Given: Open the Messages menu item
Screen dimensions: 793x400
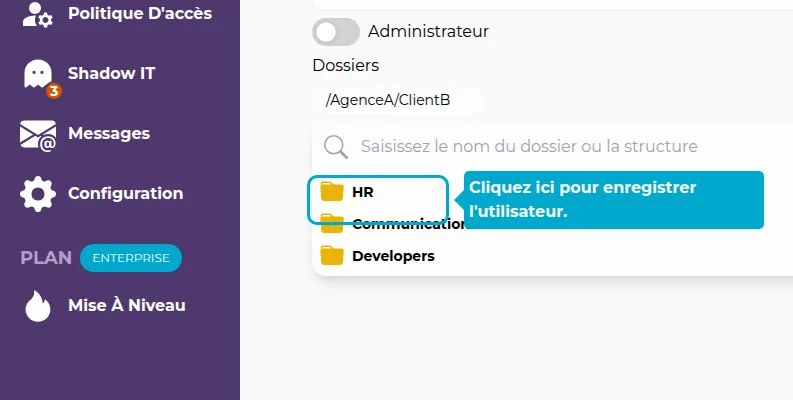Looking at the screenshot, I should coord(109,134).
